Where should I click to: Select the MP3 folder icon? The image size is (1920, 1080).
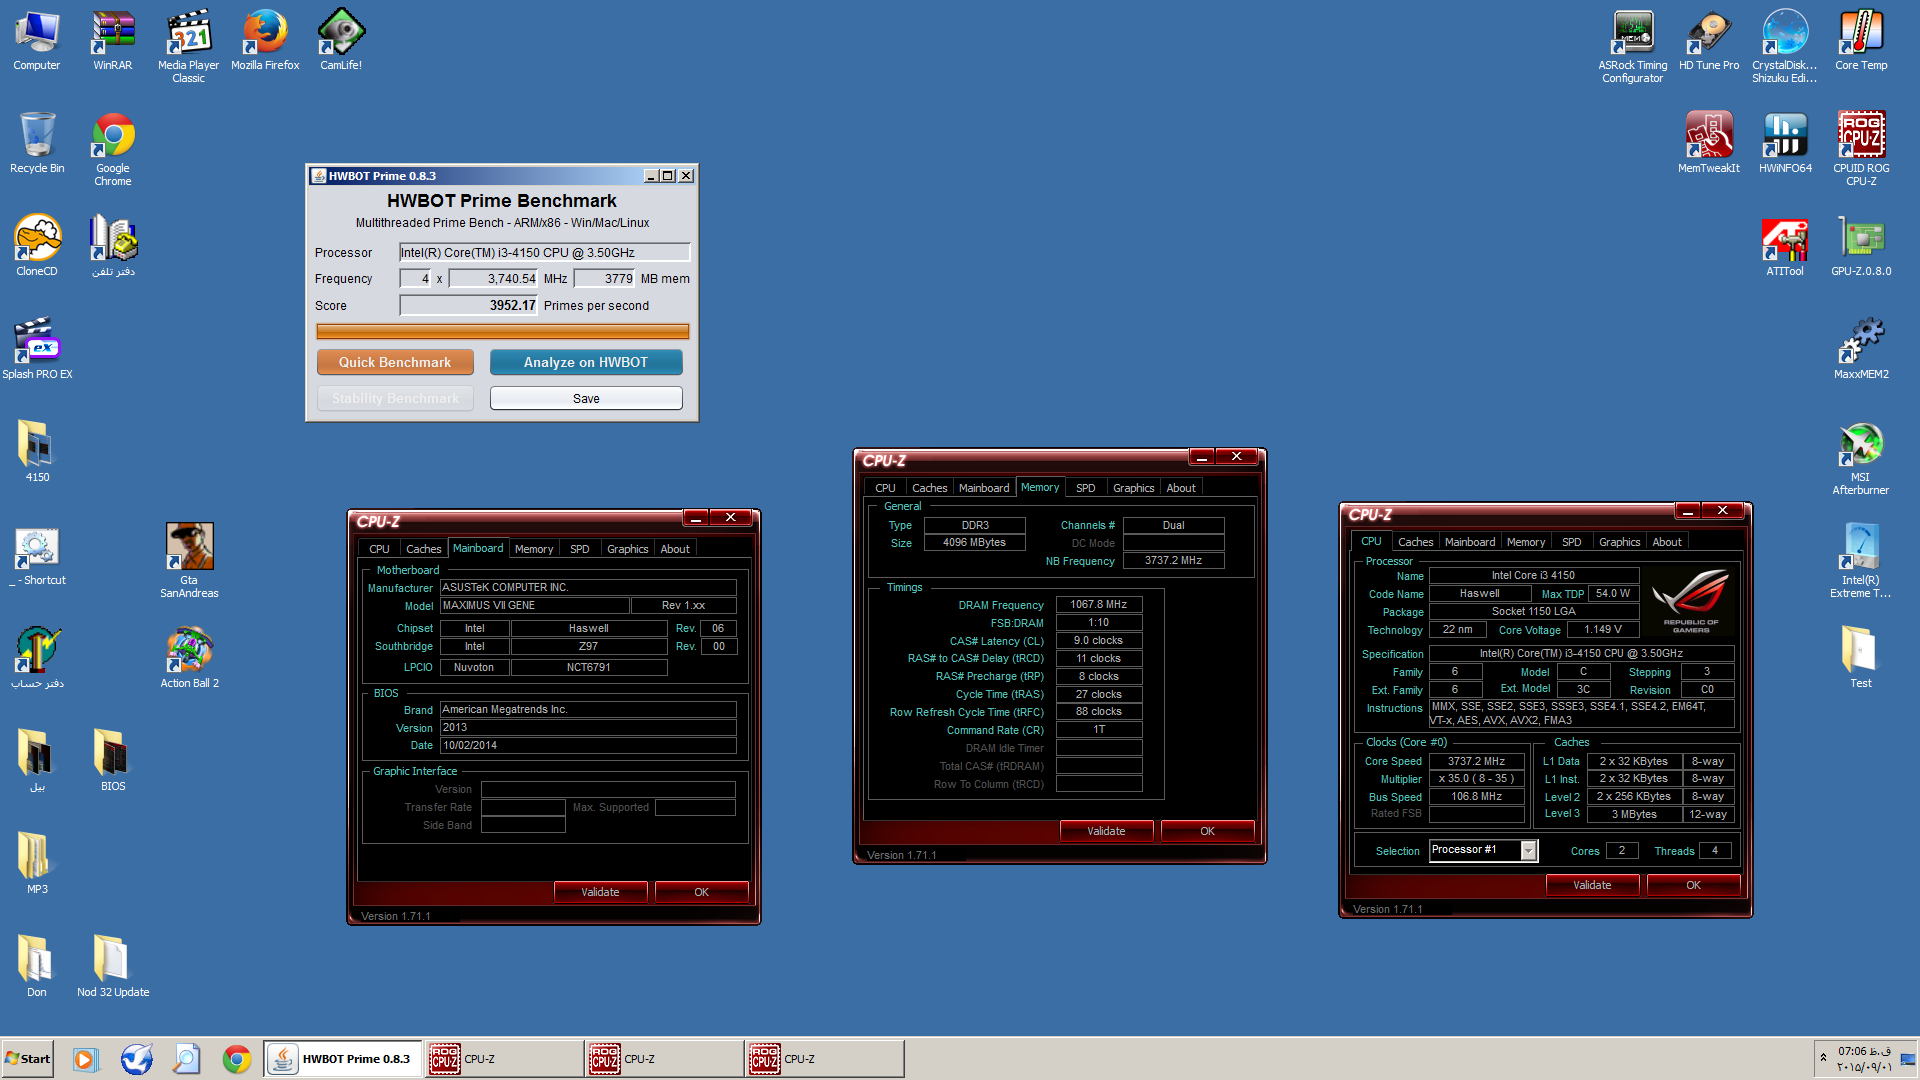[37, 864]
